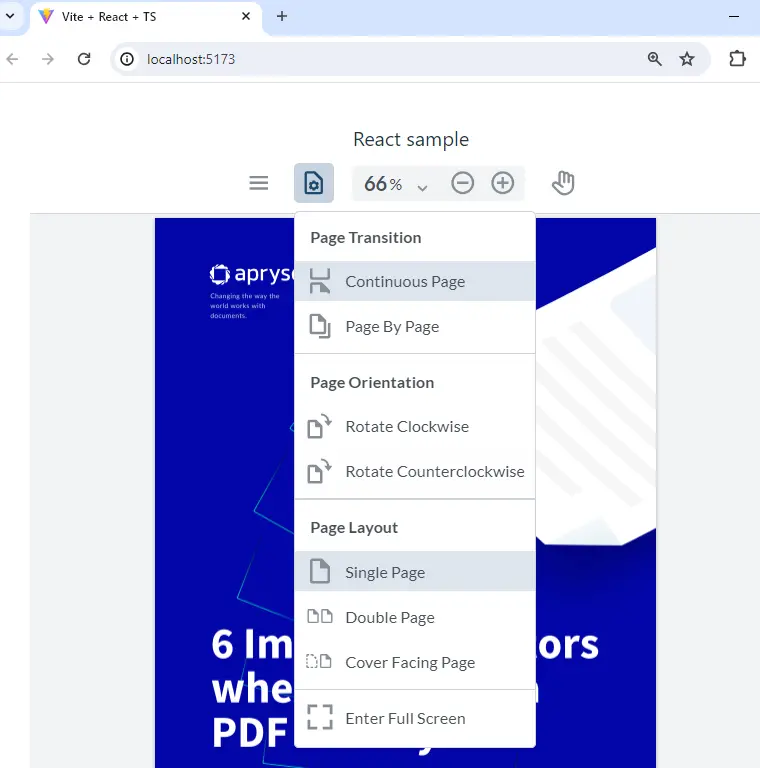Select the Pan hand tool
Screen dimensions: 760x768
(563, 183)
